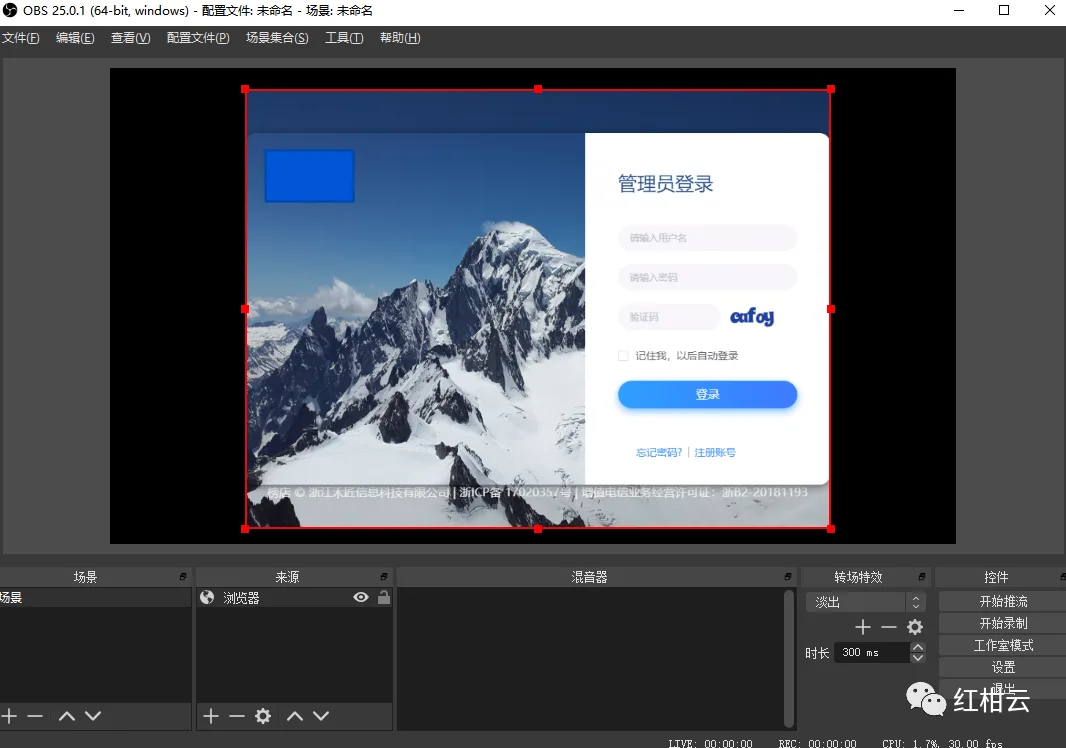Toggle lock on 浏览器 source

click(x=383, y=597)
